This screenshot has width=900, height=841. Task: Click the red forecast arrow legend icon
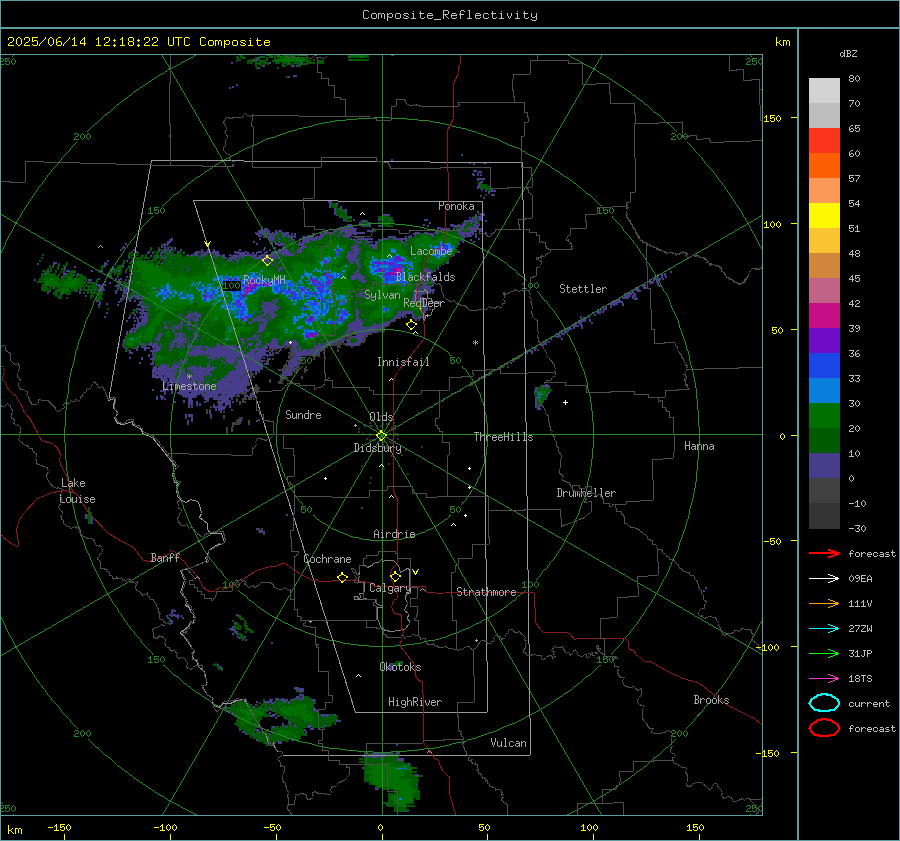[824, 553]
